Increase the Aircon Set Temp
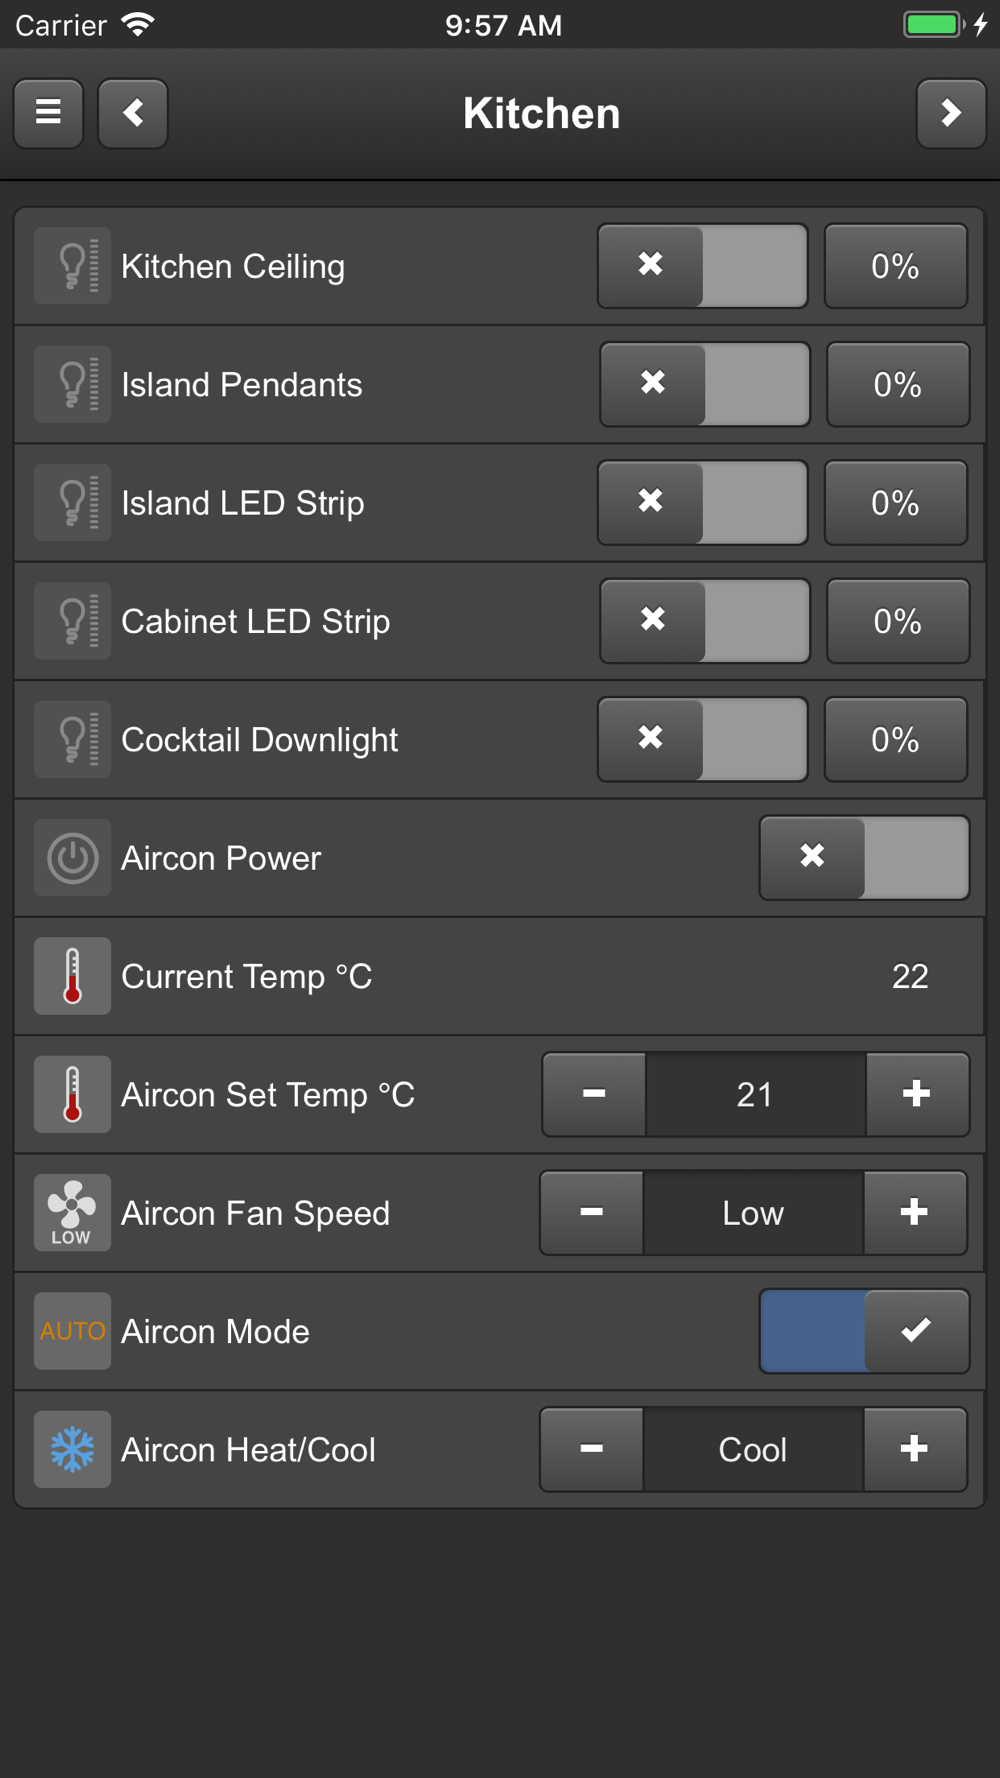This screenshot has width=1000, height=1778. pyautogui.click(x=917, y=1095)
